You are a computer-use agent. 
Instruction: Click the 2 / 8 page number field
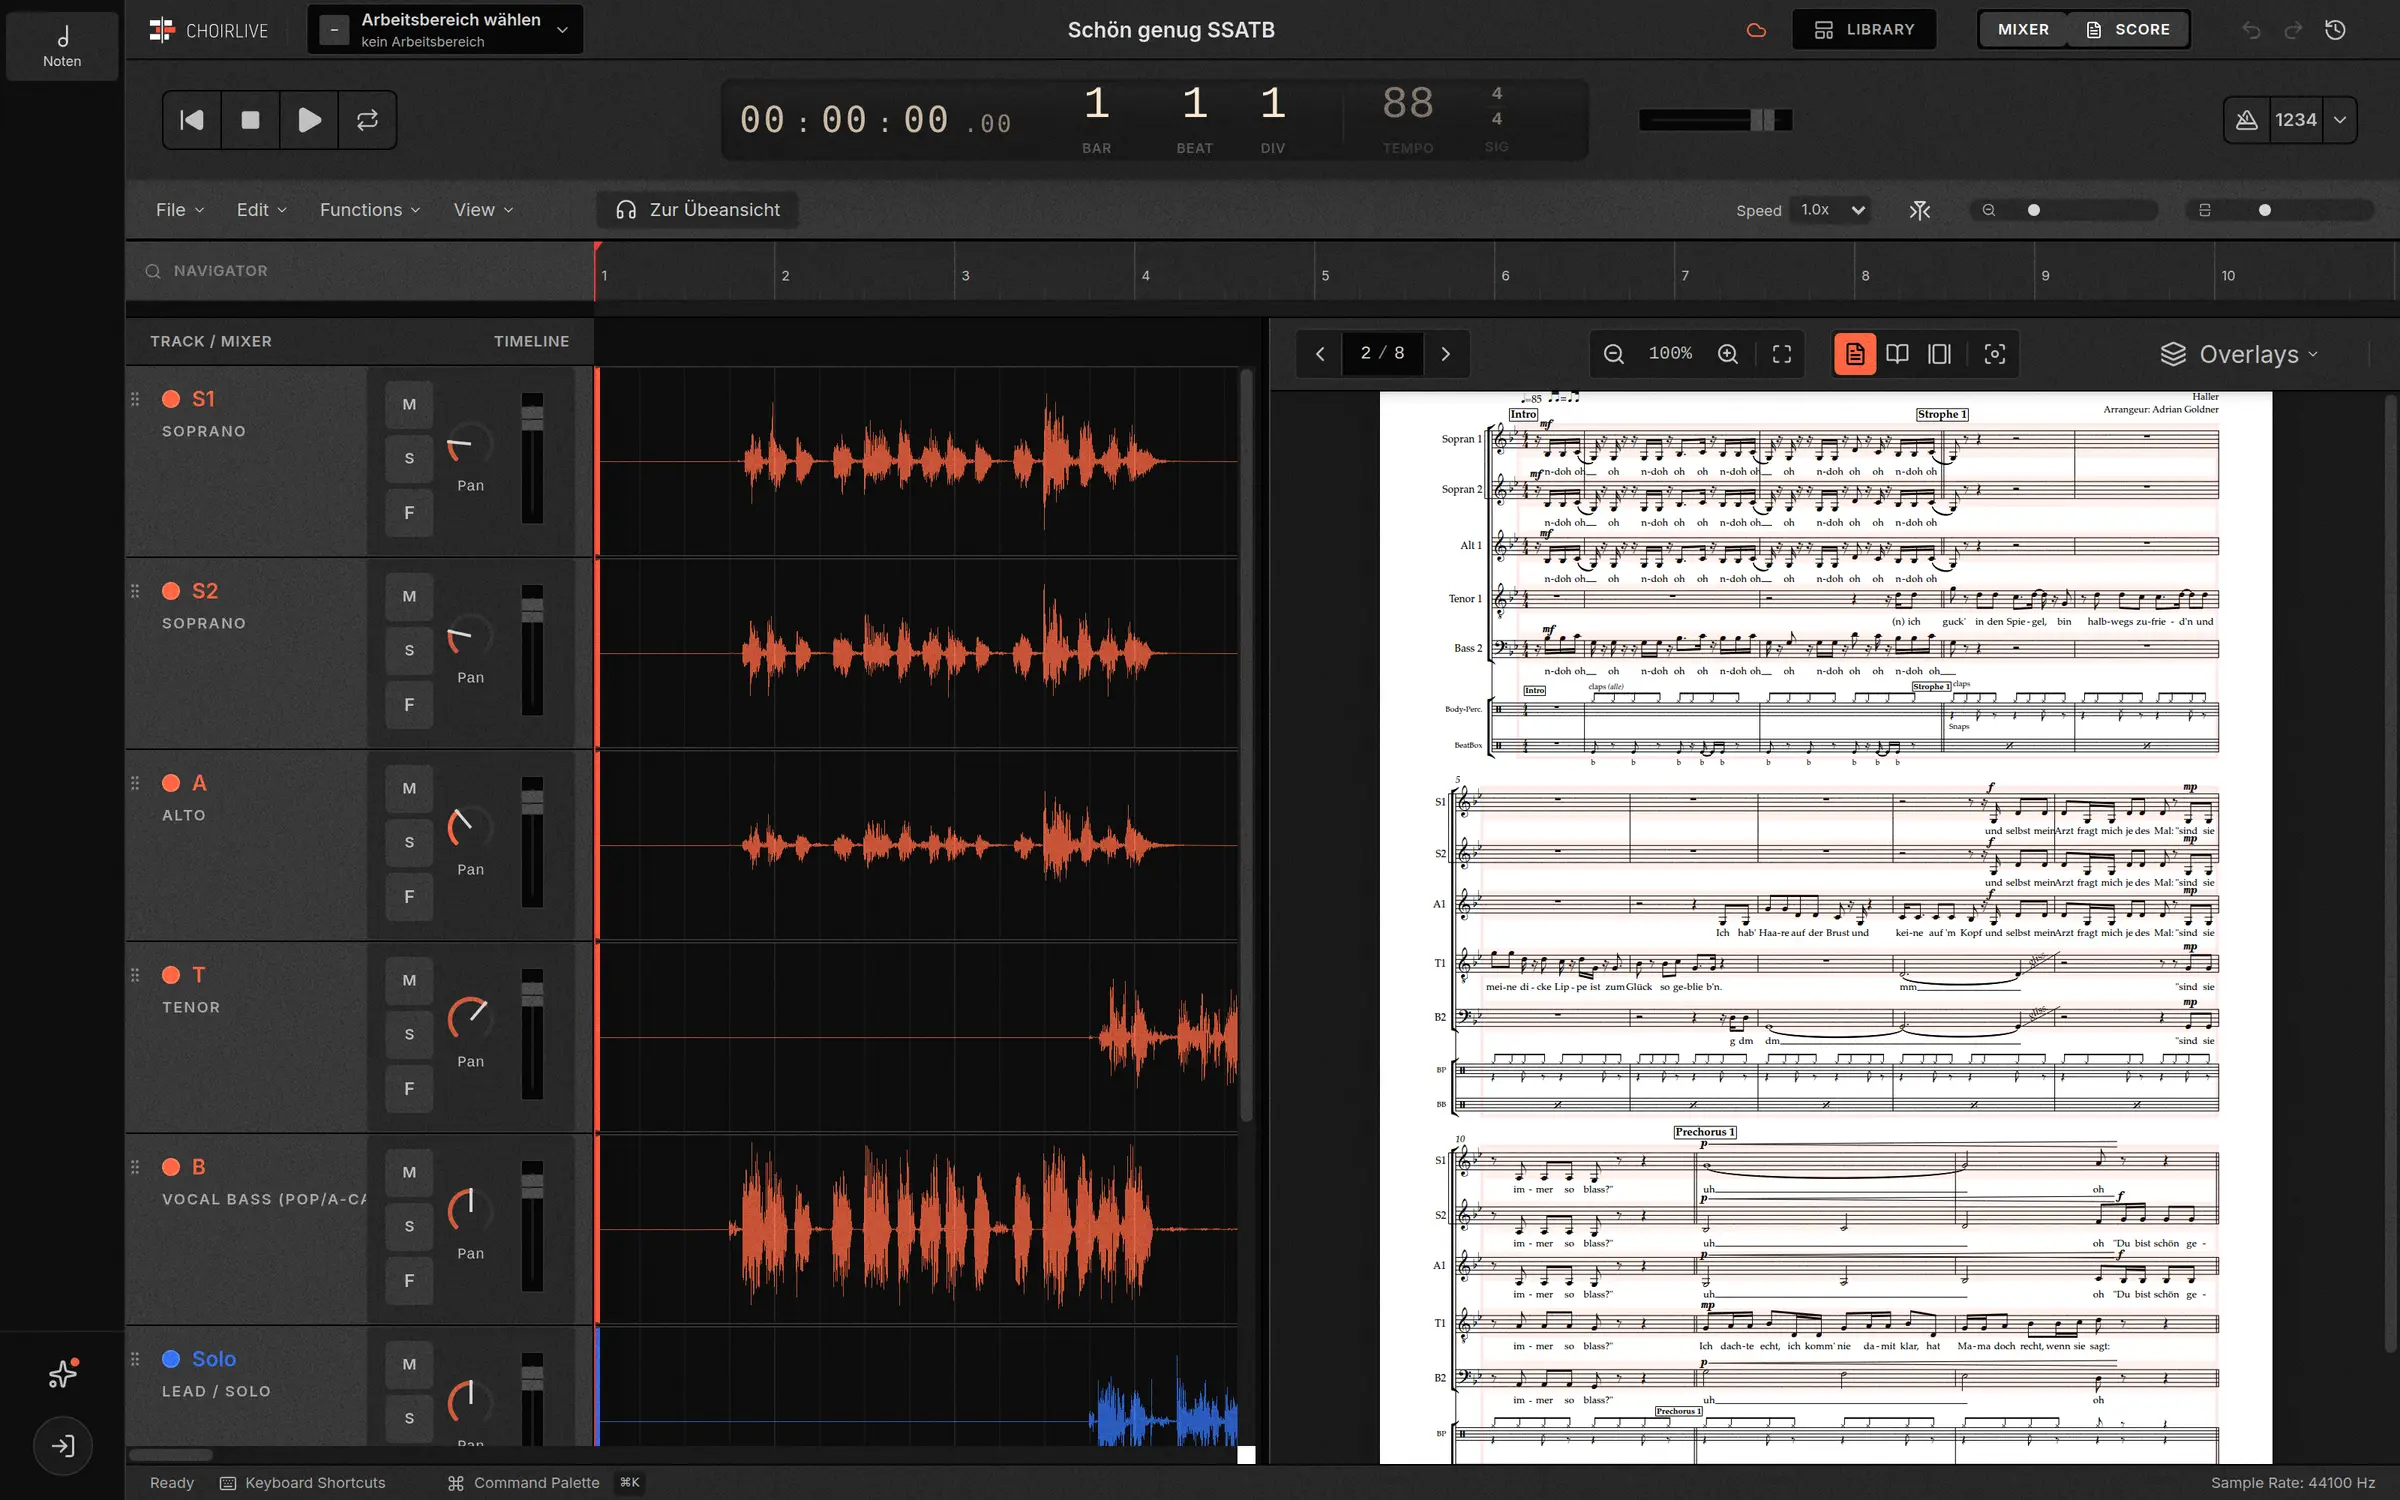(1382, 354)
